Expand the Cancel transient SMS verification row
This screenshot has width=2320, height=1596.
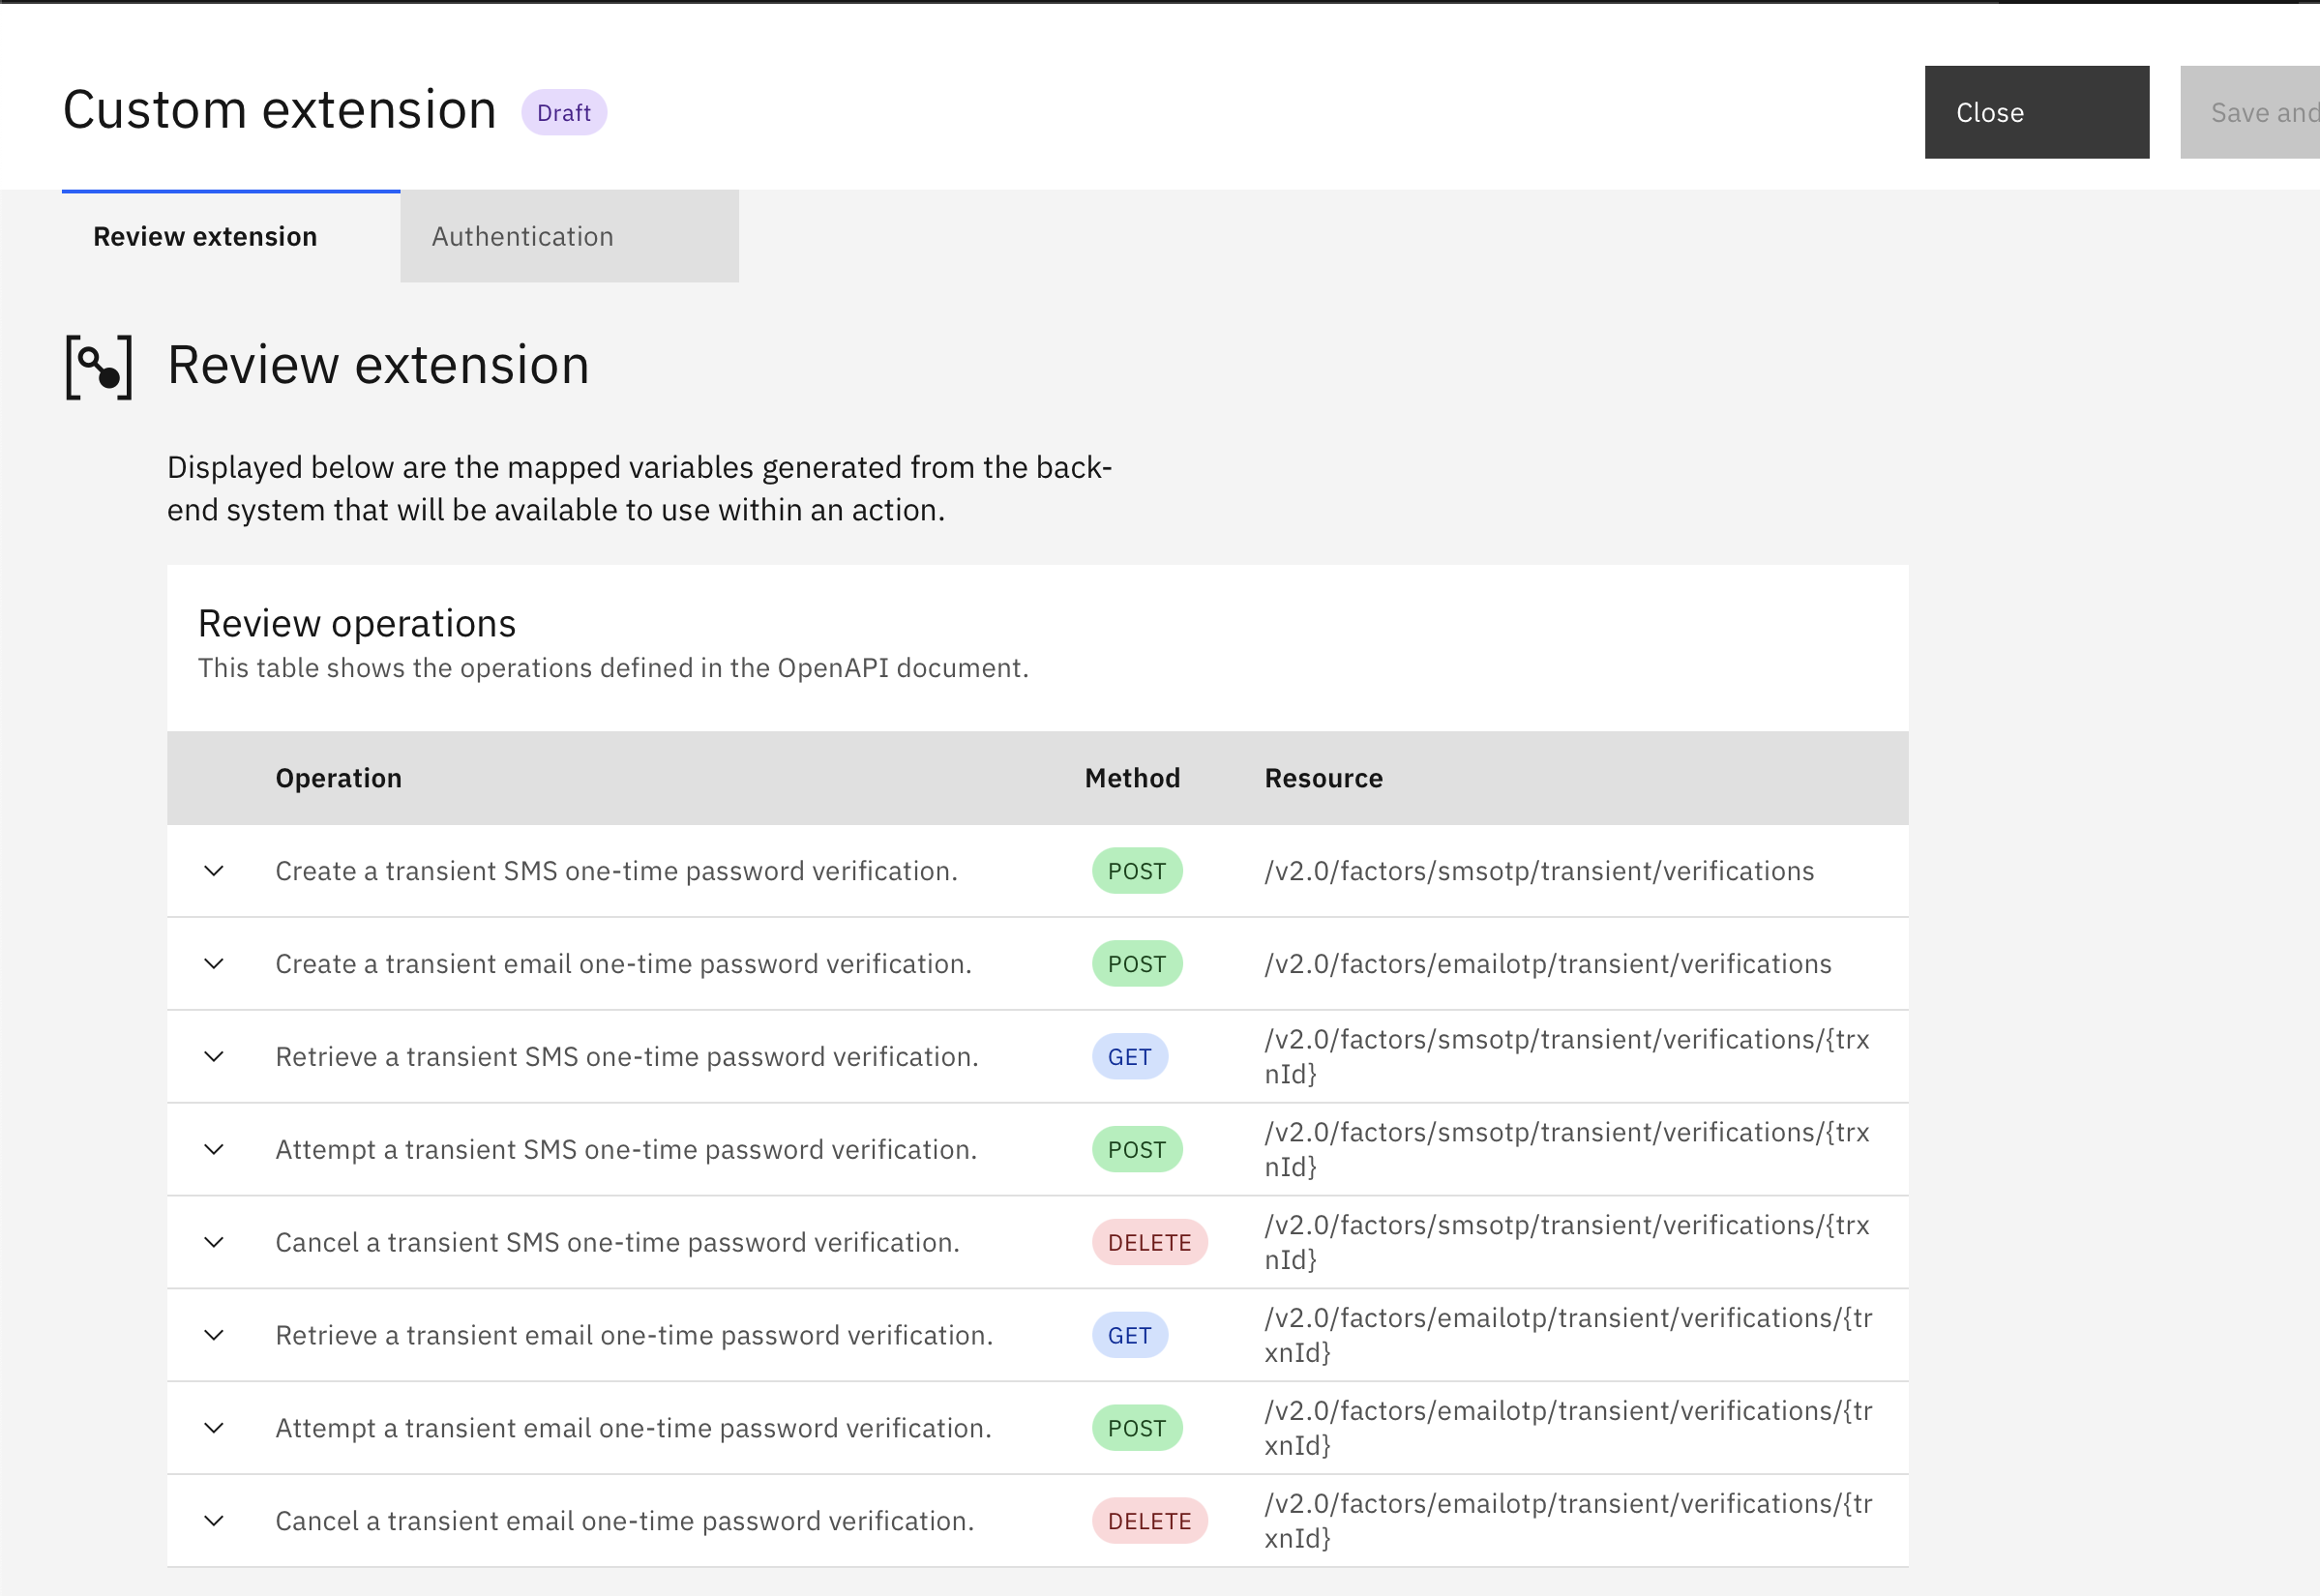click(213, 1242)
